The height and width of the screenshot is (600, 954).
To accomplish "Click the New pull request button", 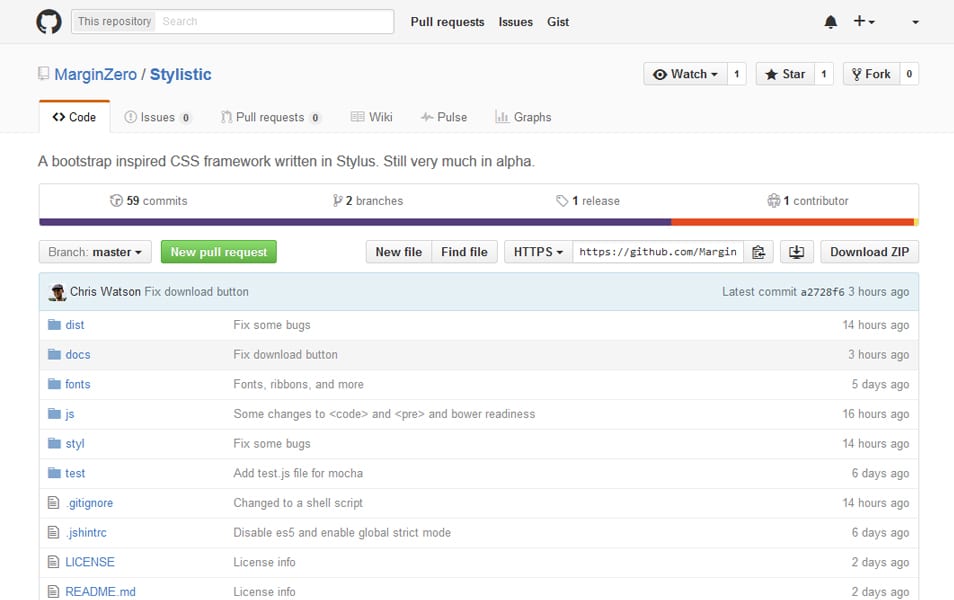I will point(218,252).
